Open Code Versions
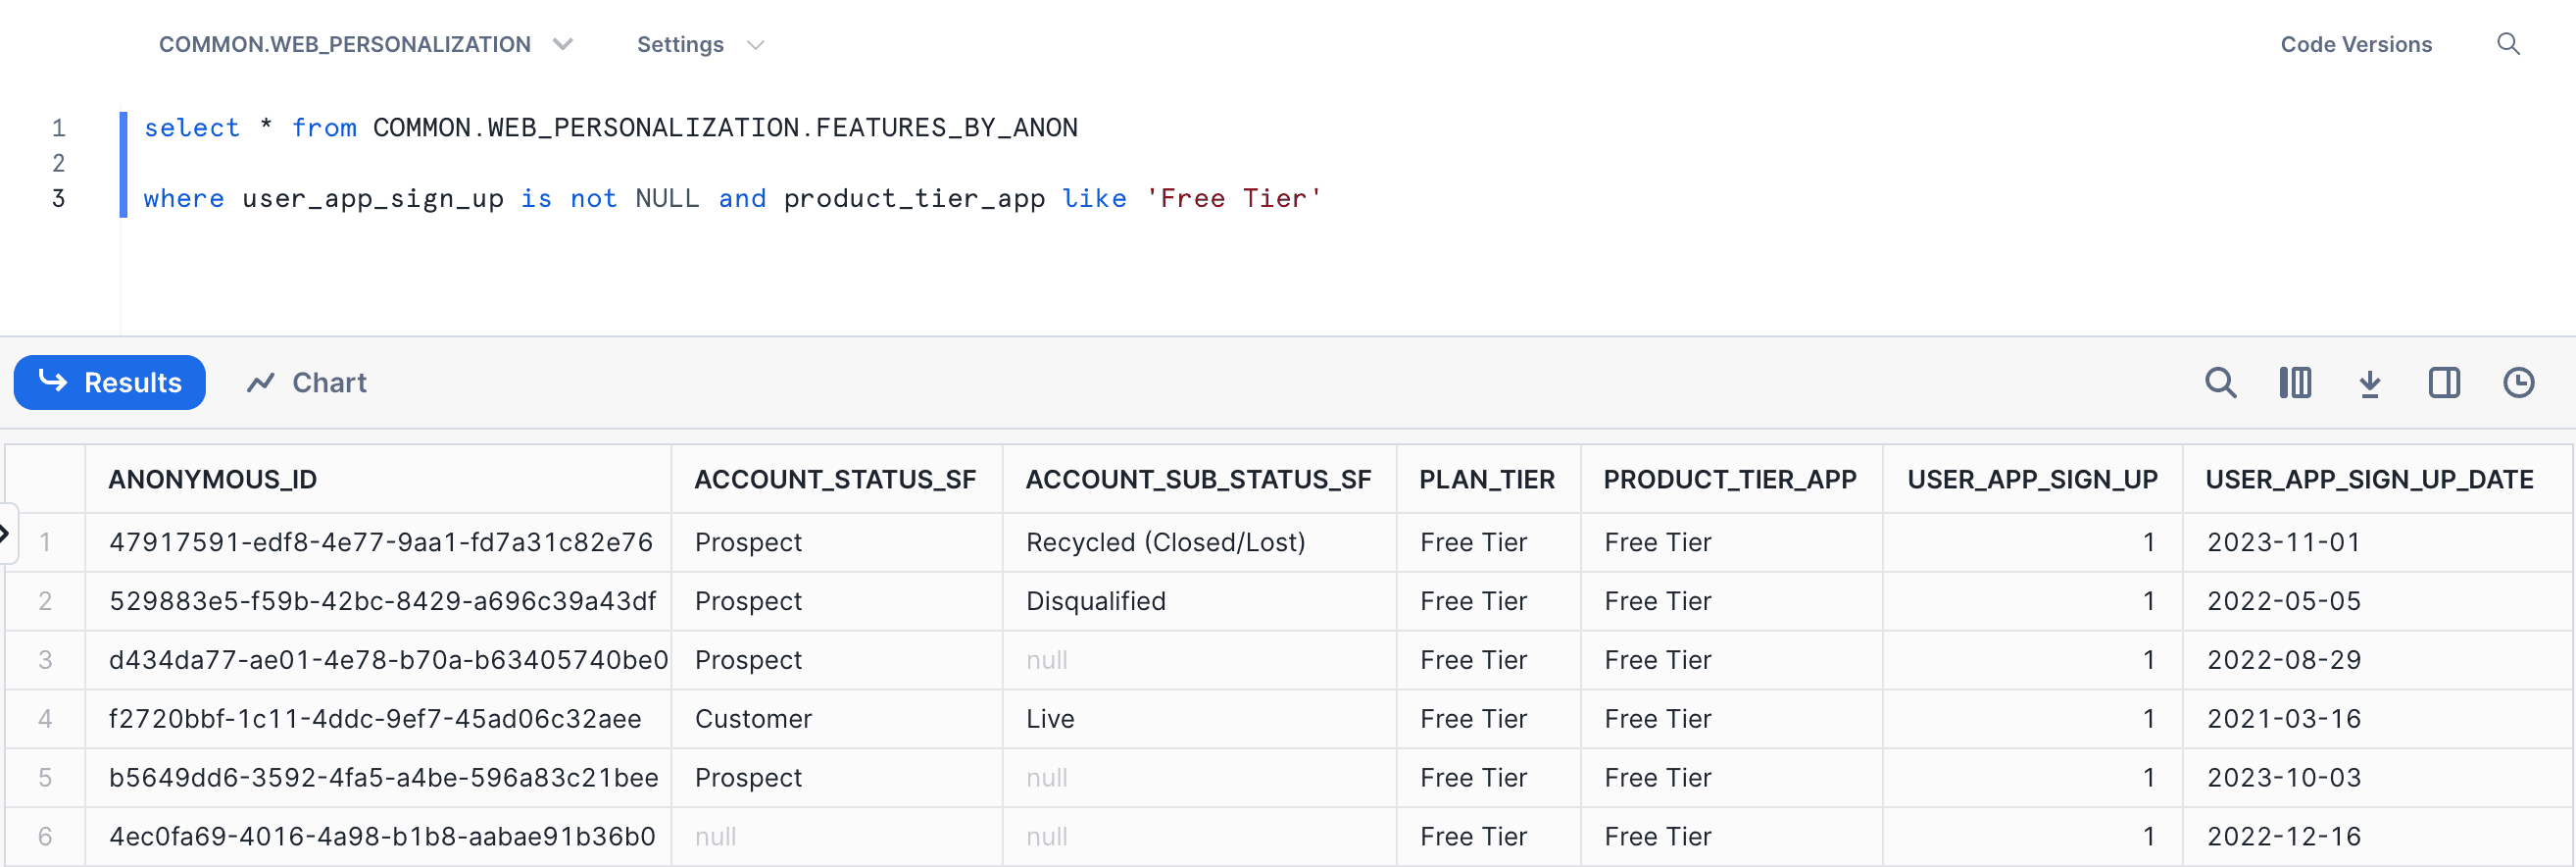This screenshot has height=867, width=2576. (x=2355, y=44)
